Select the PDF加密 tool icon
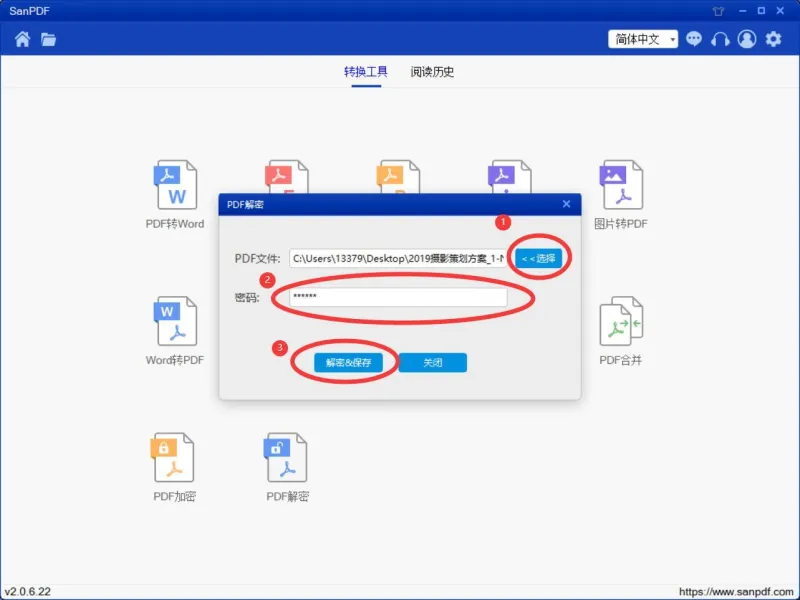 click(x=172, y=457)
